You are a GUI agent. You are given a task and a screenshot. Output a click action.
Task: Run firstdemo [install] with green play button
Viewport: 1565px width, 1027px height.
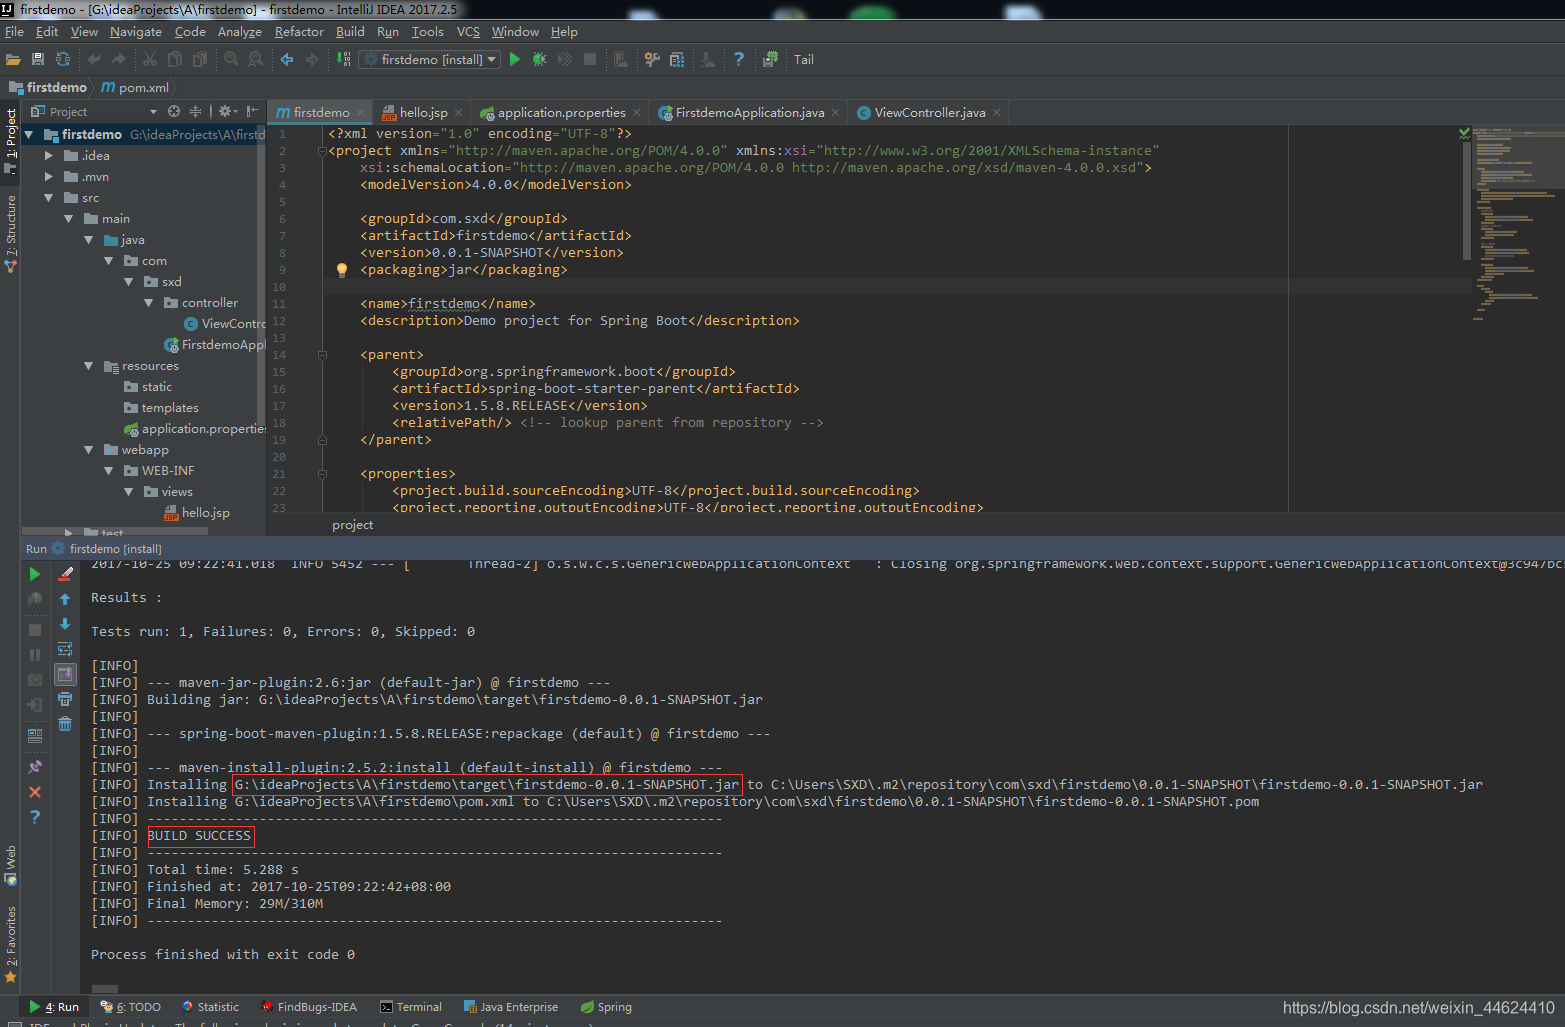click(x=515, y=59)
